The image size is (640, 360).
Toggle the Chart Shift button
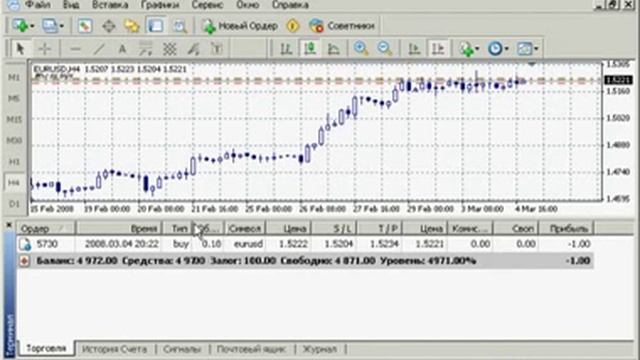pos(438,49)
